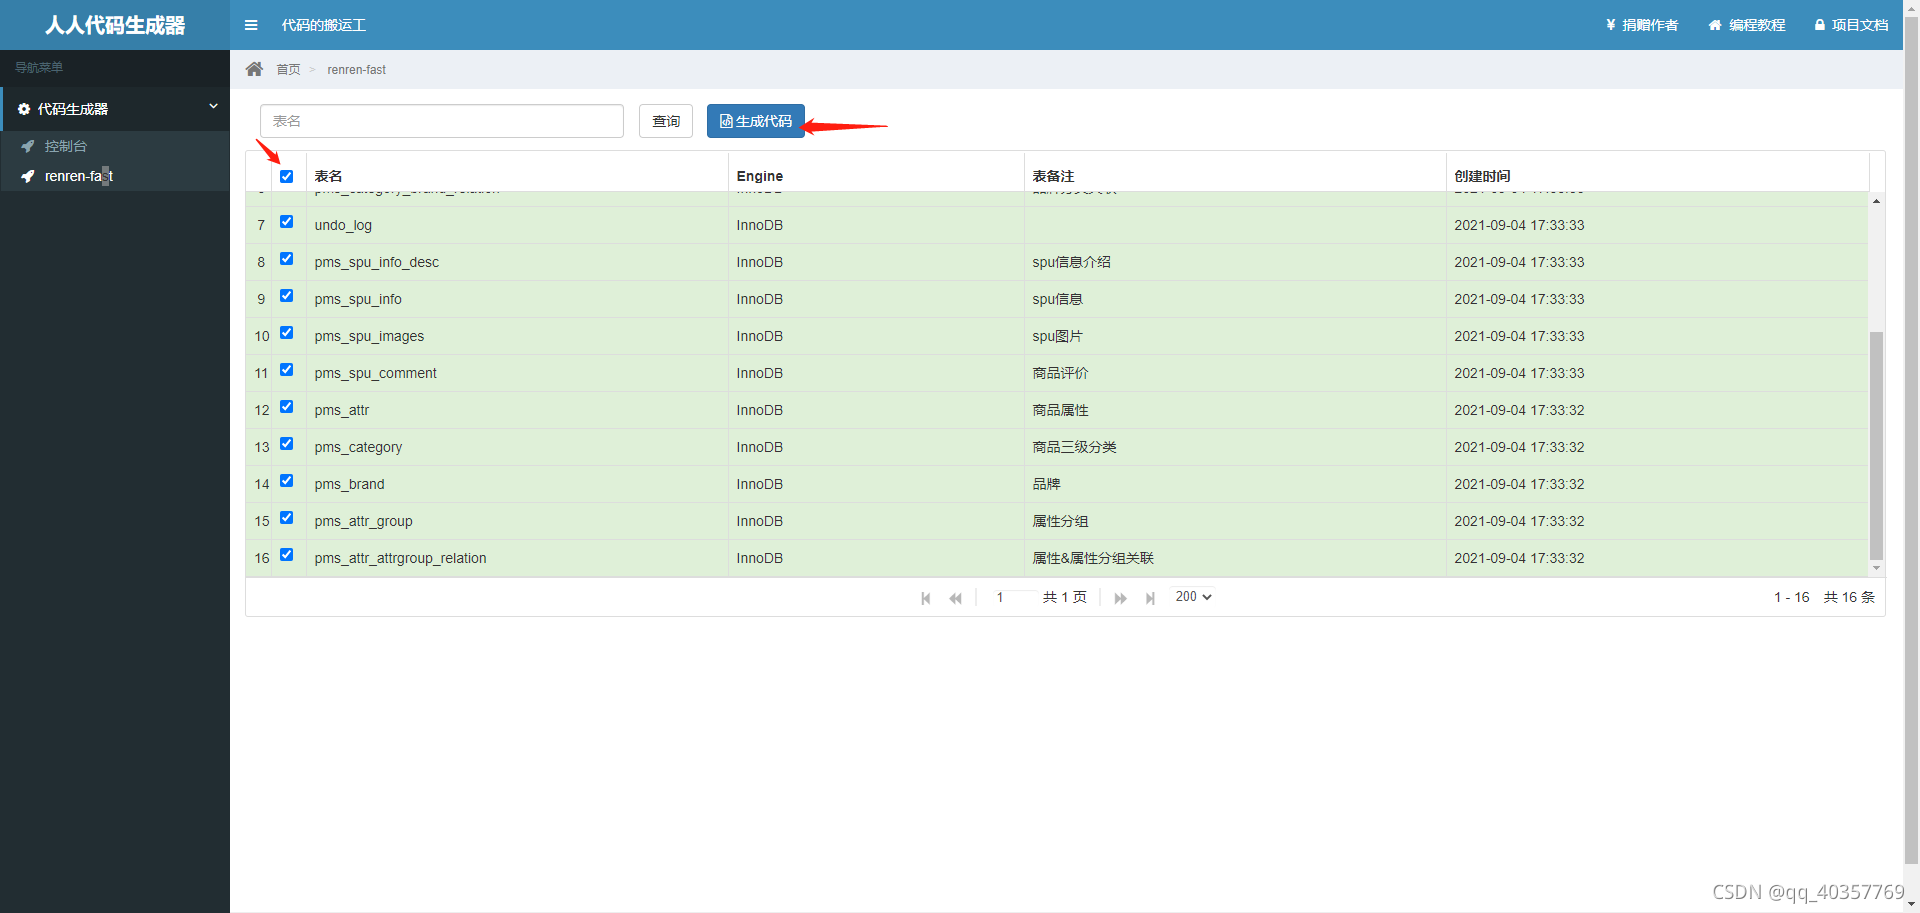Click the gear icon beside 代码生成器
Image resolution: width=1920 pixels, height=913 pixels.
[x=24, y=109]
